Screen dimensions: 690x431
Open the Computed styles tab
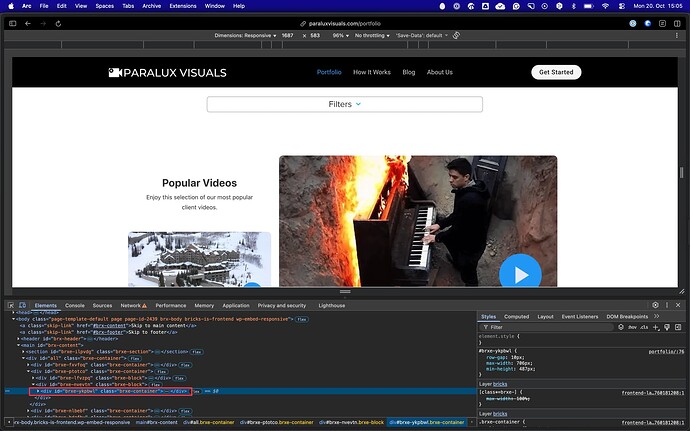click(x=516, y=316)
